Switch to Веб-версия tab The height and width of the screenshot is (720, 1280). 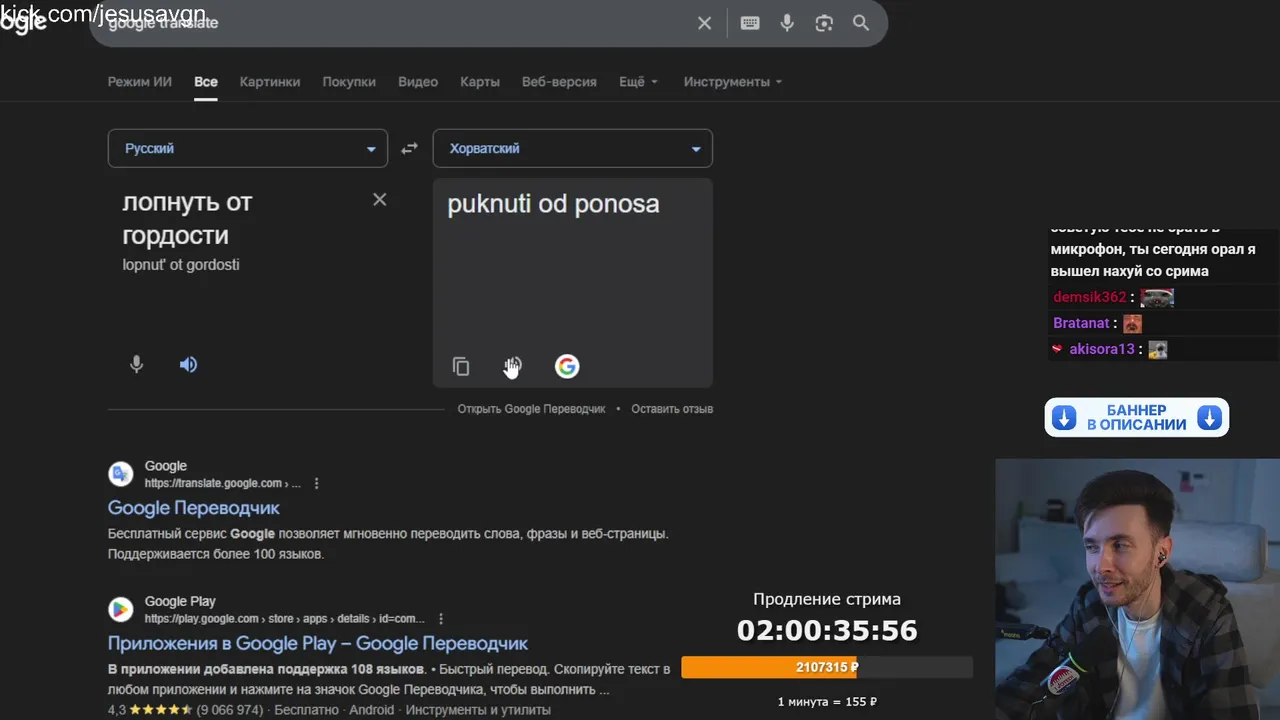pos(559,82)
